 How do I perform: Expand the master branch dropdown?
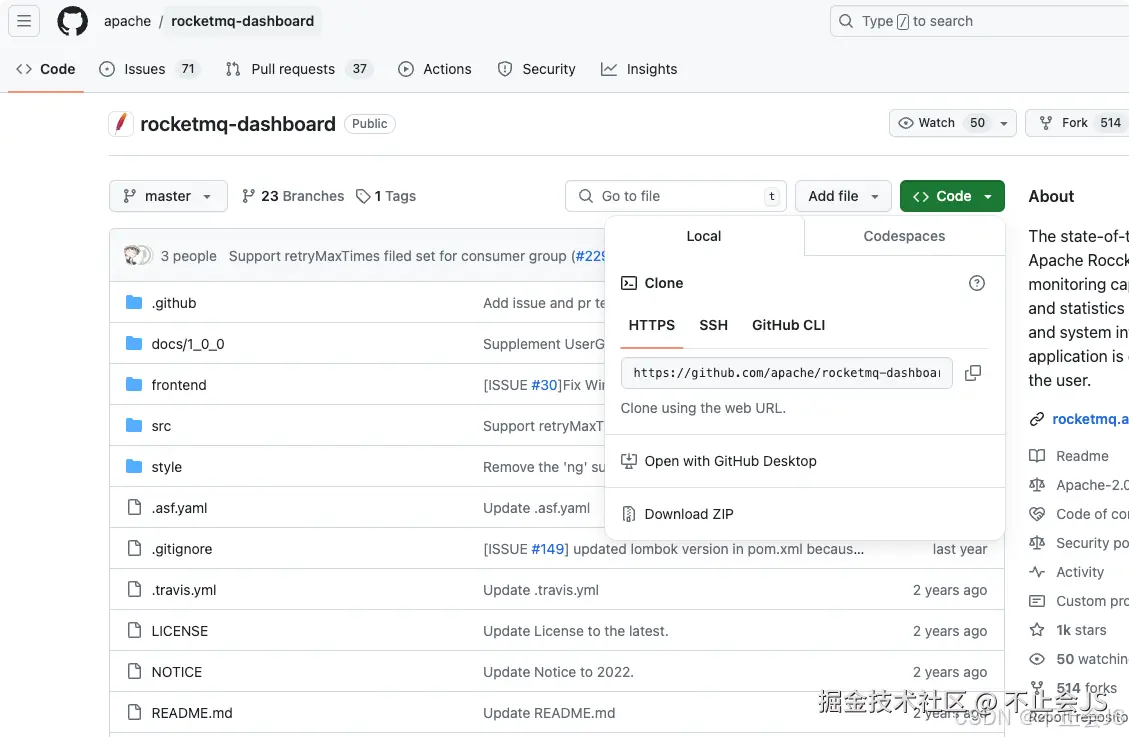(168, 196)
